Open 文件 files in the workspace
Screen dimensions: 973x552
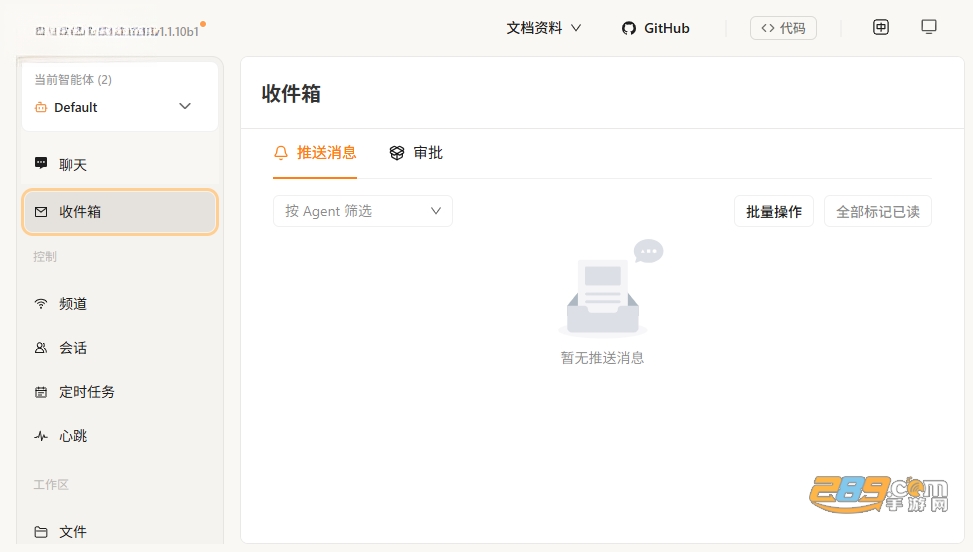(120, 532)
